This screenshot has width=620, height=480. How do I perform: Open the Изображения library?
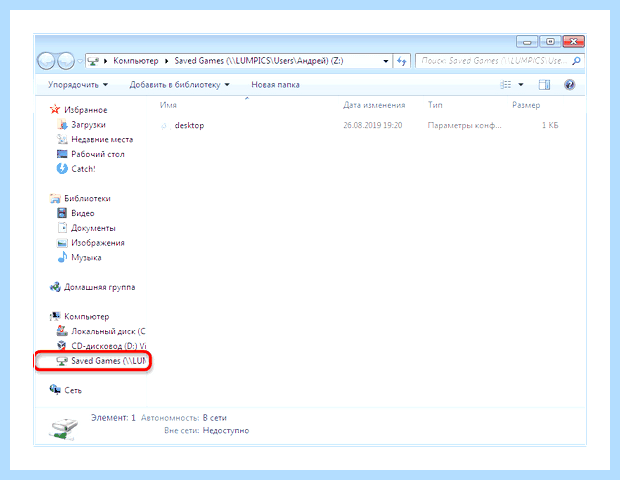tap(98, 243)
